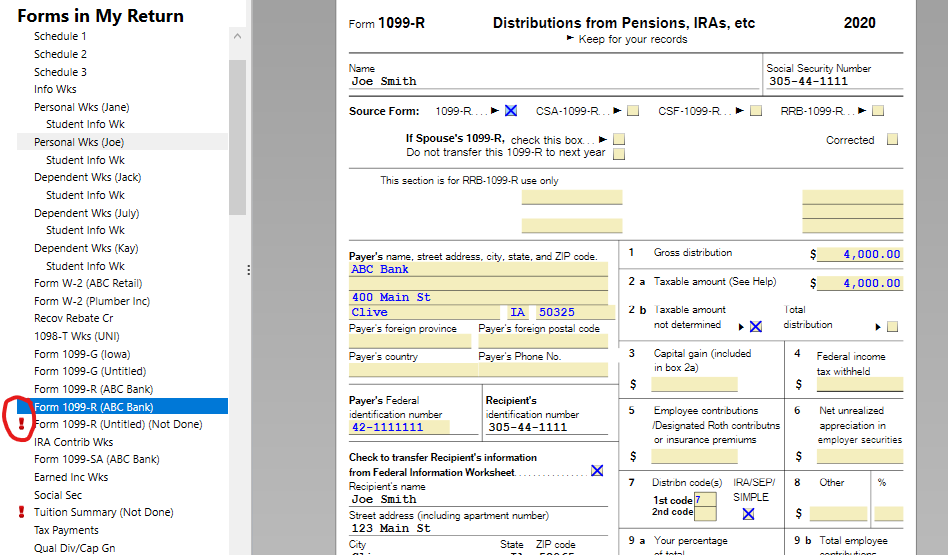This screenshot has height=555, width=948.
Task: Click Taxable amount box 2a field
Action: pyautogui.click(x=860, y=284)
